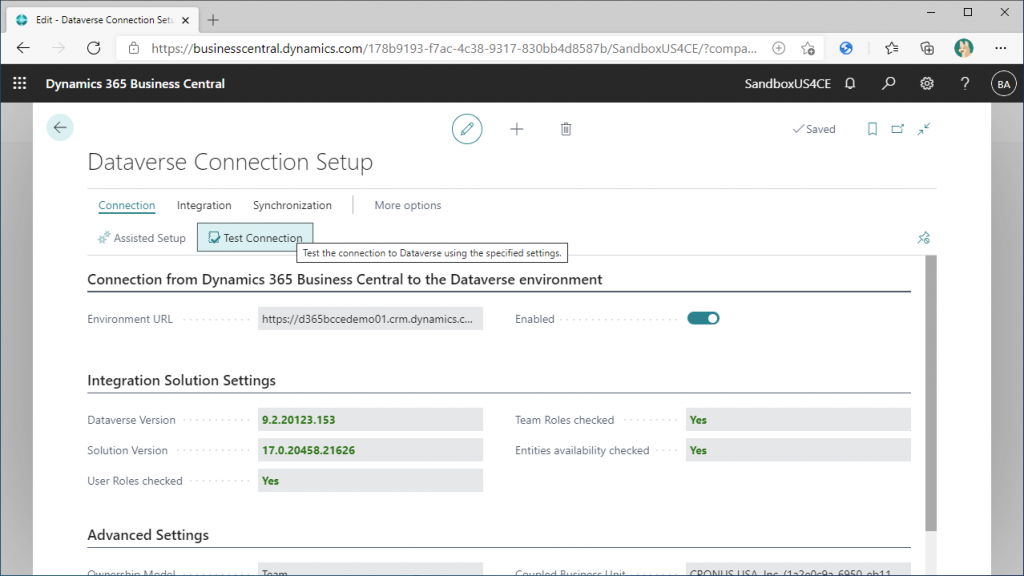
Task: Go back using the page back arrow
Action: click(60, 127)
